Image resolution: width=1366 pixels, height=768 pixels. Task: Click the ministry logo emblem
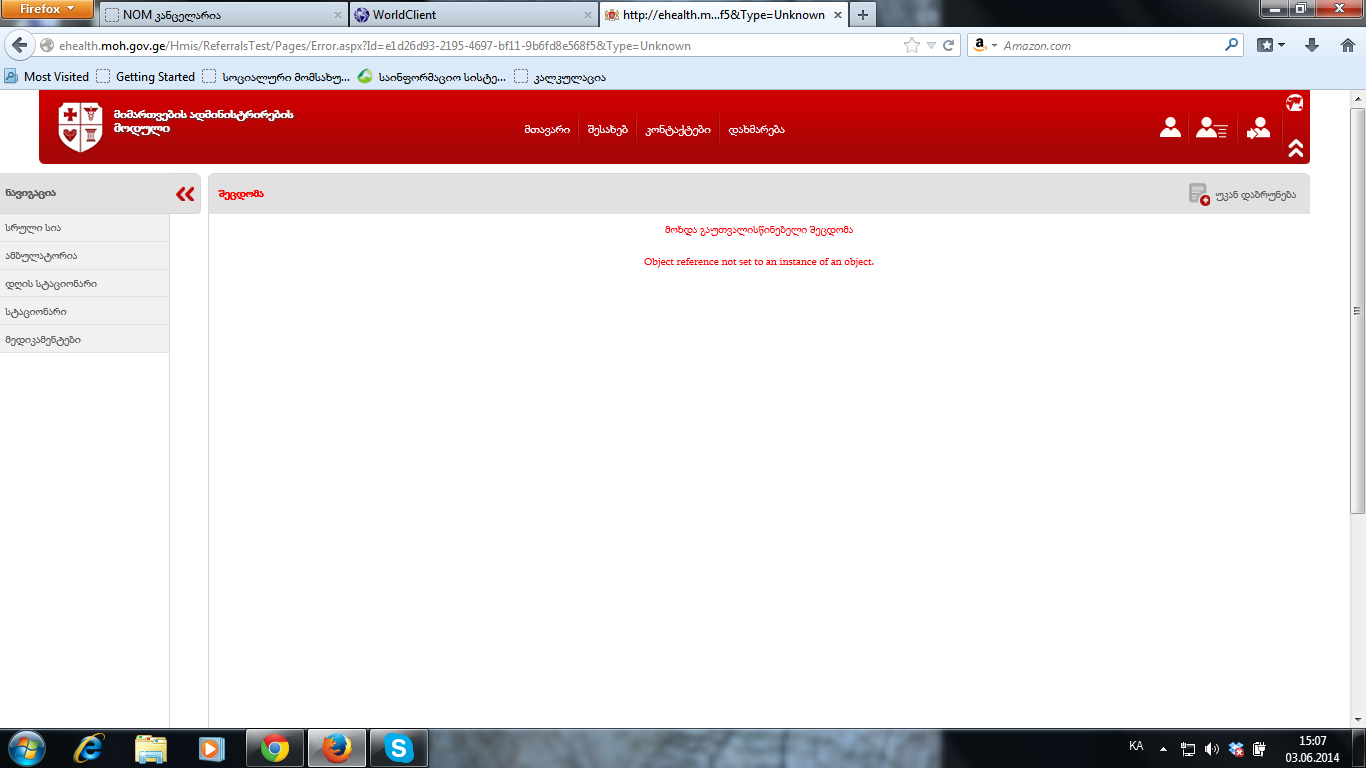80,127
